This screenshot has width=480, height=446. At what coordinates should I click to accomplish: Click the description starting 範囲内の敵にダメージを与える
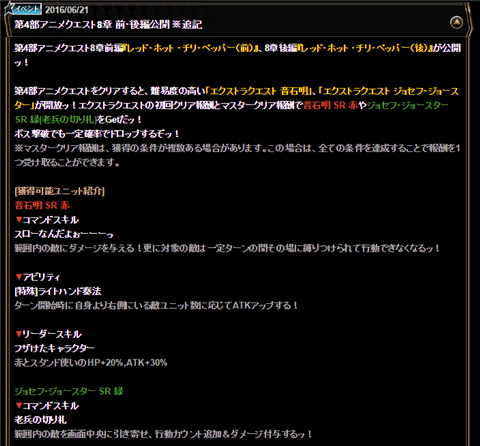(x=227, y=248)
